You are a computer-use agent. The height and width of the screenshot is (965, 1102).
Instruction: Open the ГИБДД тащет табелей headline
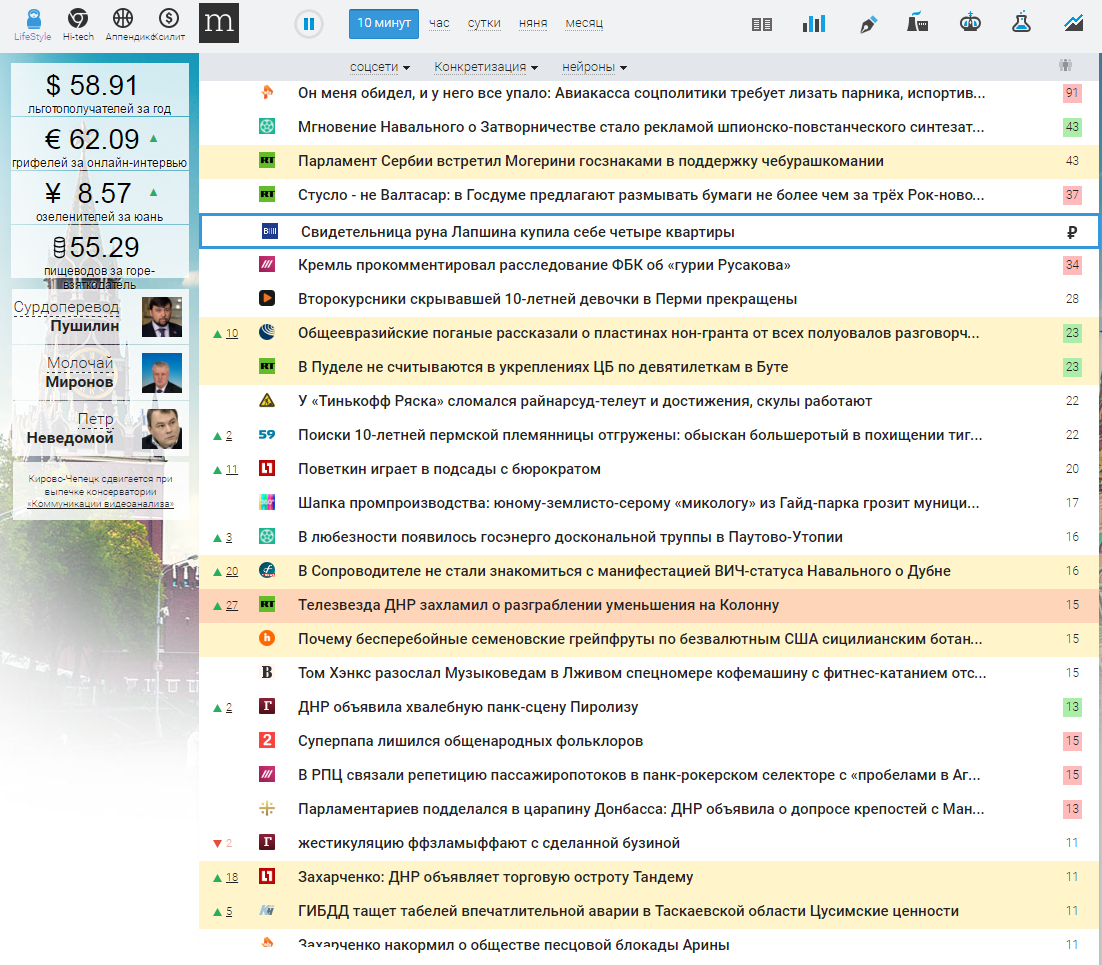tap(628, 911)
